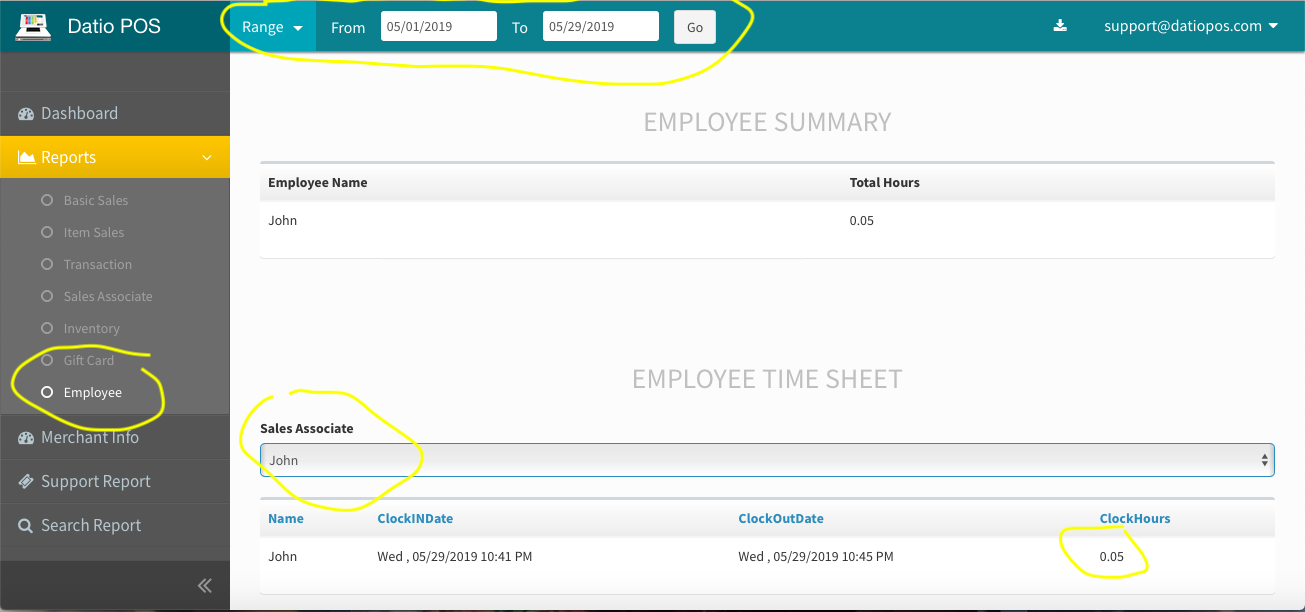Open the Sales Associate dropdown showing John
This screenshot has width=1305, height=612.
point(767,459)
